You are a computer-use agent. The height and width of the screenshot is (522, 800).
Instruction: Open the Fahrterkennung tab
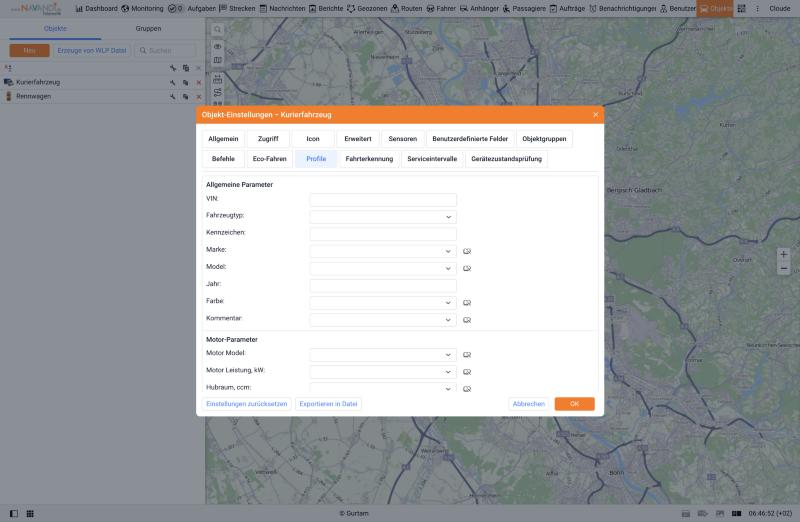point(369,159)
